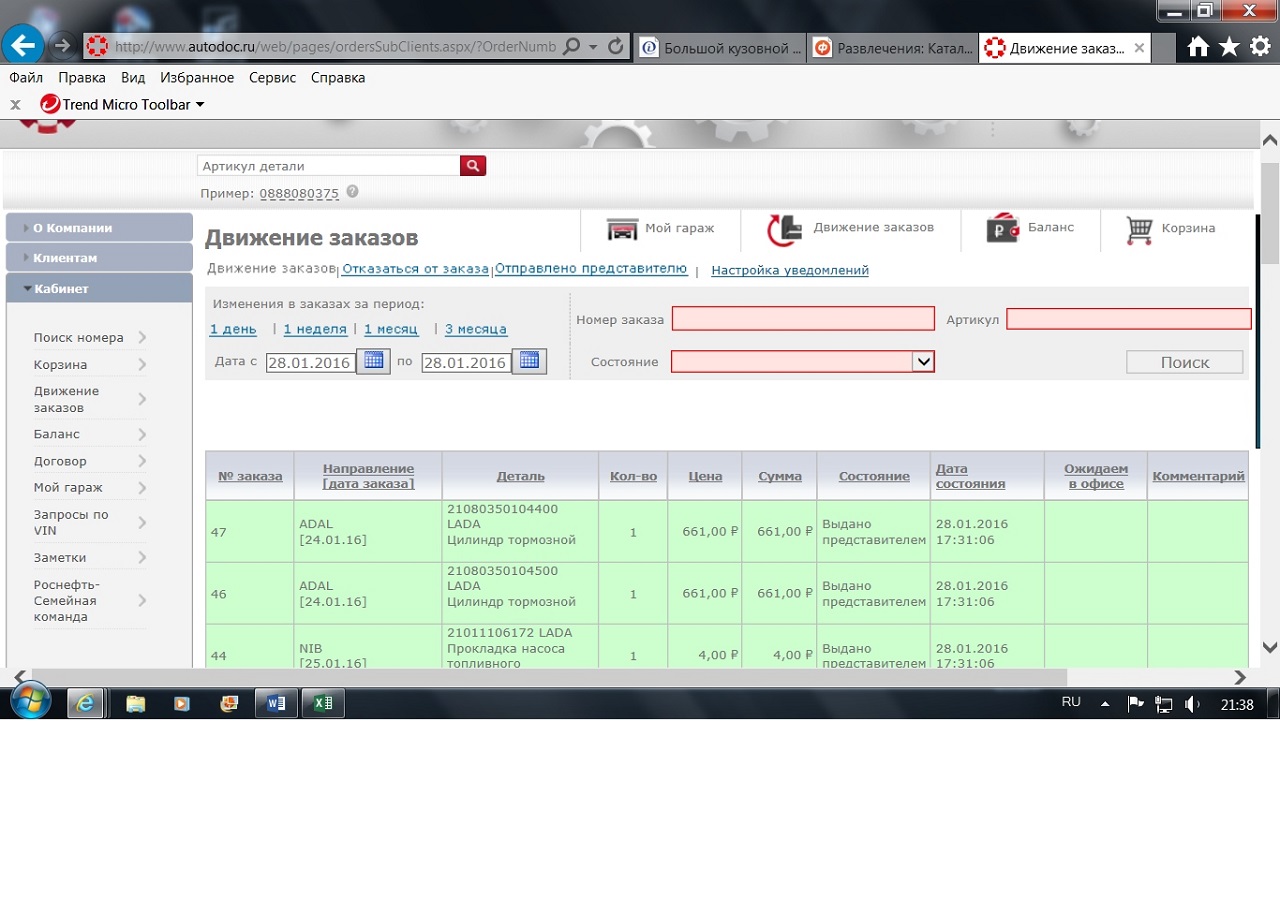Open the Состояние dropdown list
Viewport: 1280px width, 899px height.
click(x=923, y=362)
